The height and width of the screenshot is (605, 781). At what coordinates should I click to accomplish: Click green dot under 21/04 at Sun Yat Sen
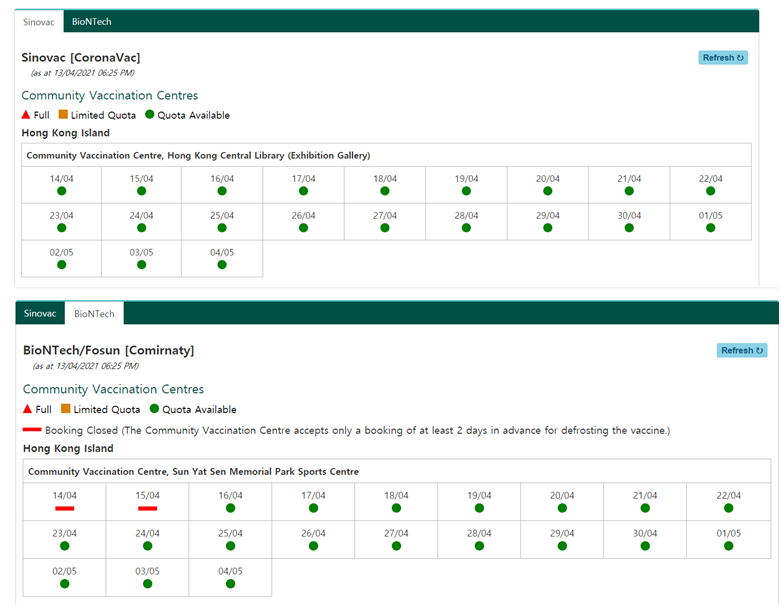click(x=645, y=508)
